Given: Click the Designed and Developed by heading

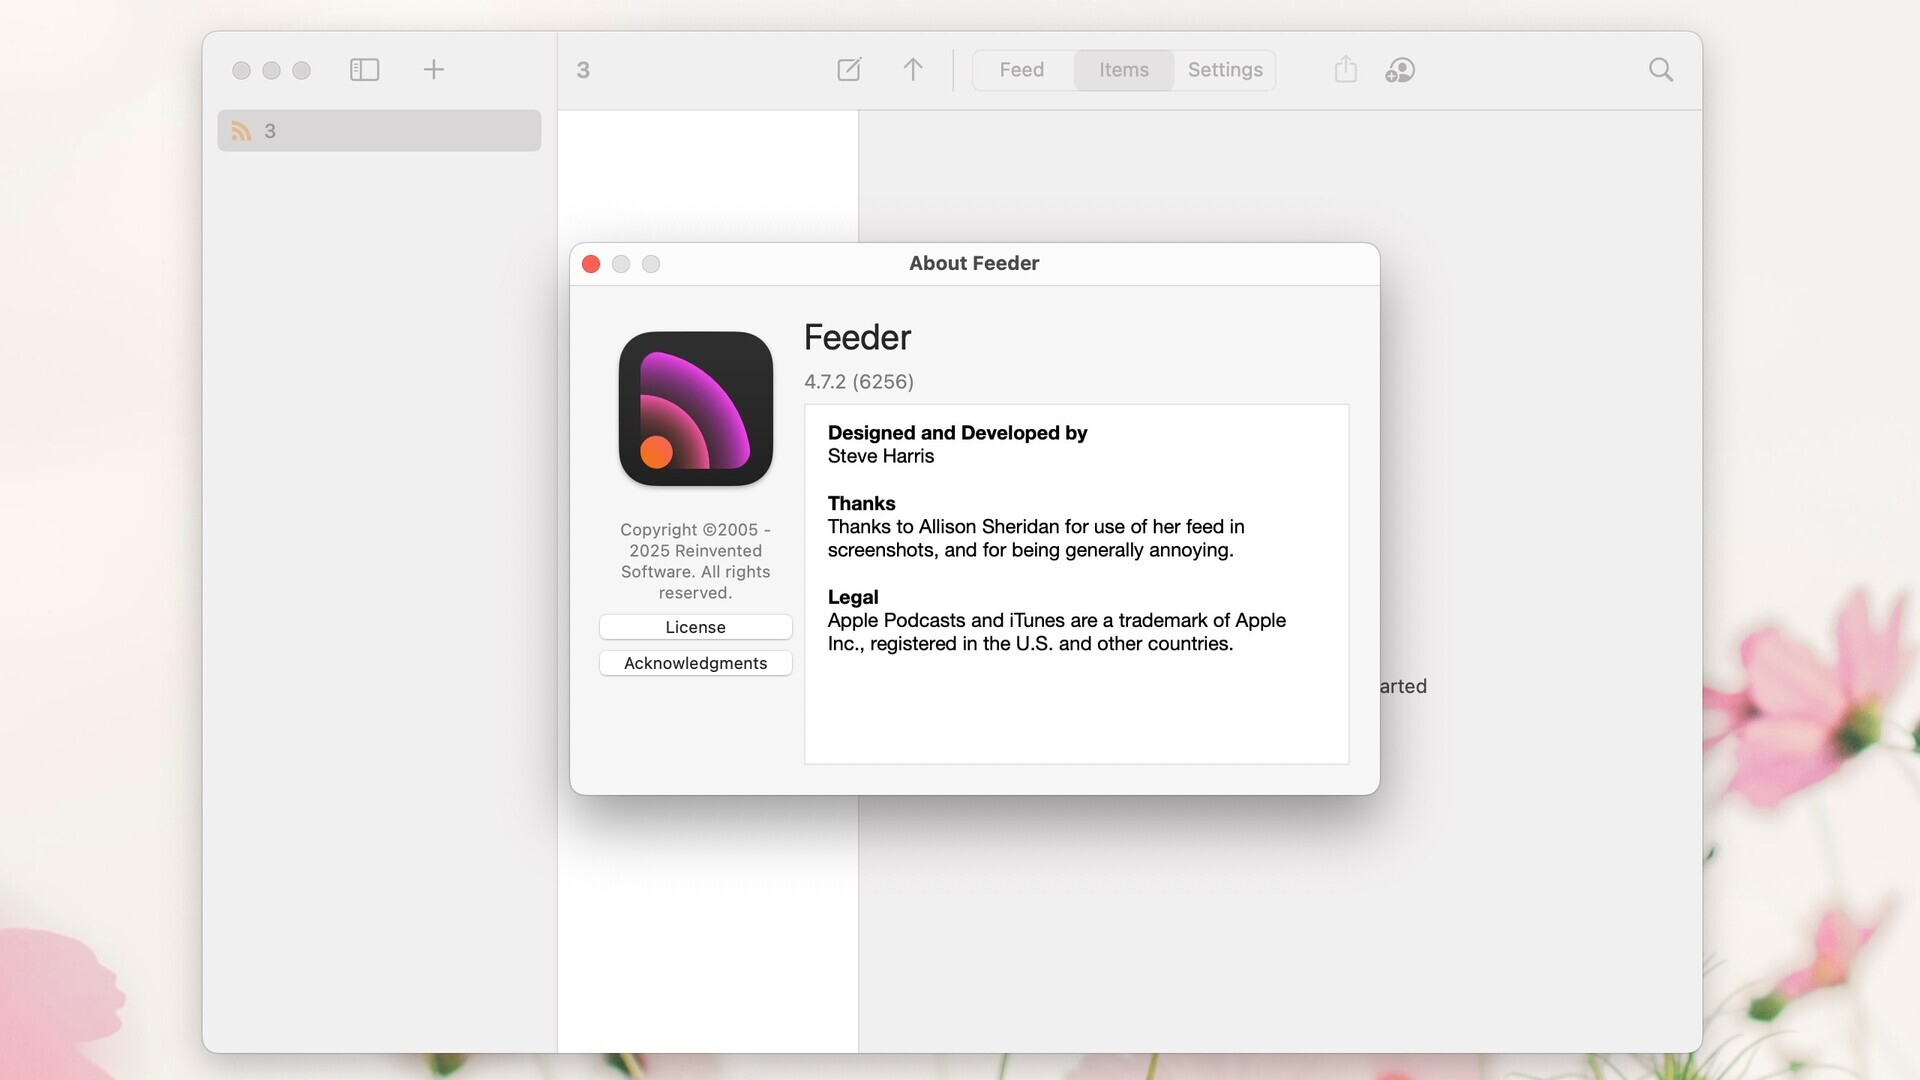Looking at the screenshot, I should pyautogui.click(x=957, y=433).
